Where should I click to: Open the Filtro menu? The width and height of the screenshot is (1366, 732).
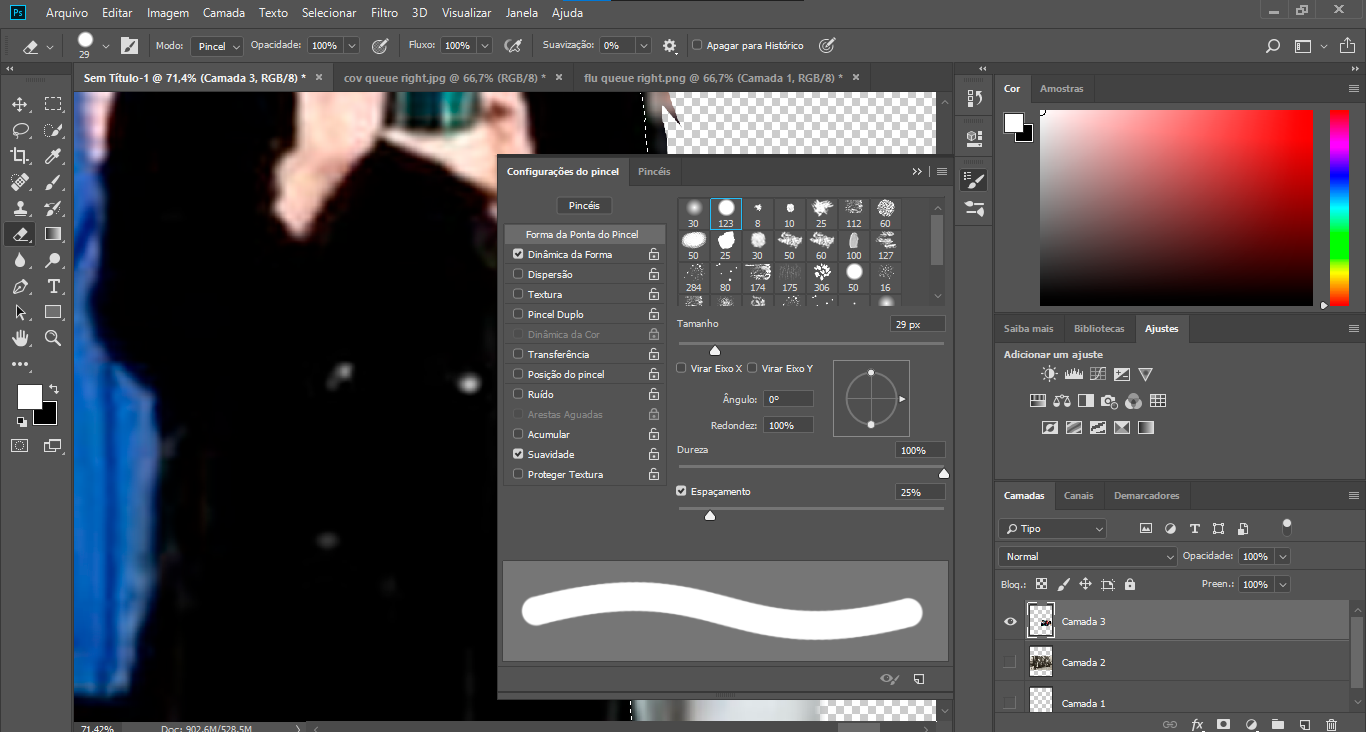(x=384, y=13)
